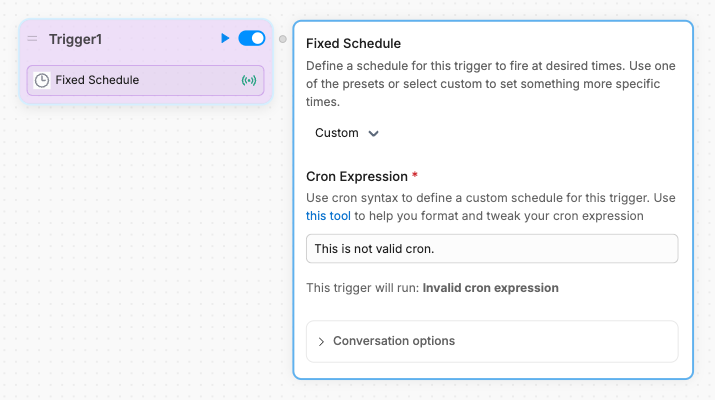The image size is (715, 400).
Task: Disable the Trigger1 toggle switch
Action: (252, 38)
